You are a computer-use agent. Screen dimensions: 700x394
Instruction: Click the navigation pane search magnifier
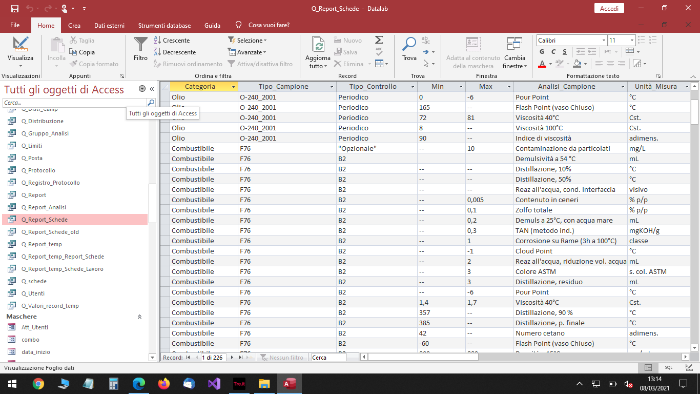click(151, 103)
